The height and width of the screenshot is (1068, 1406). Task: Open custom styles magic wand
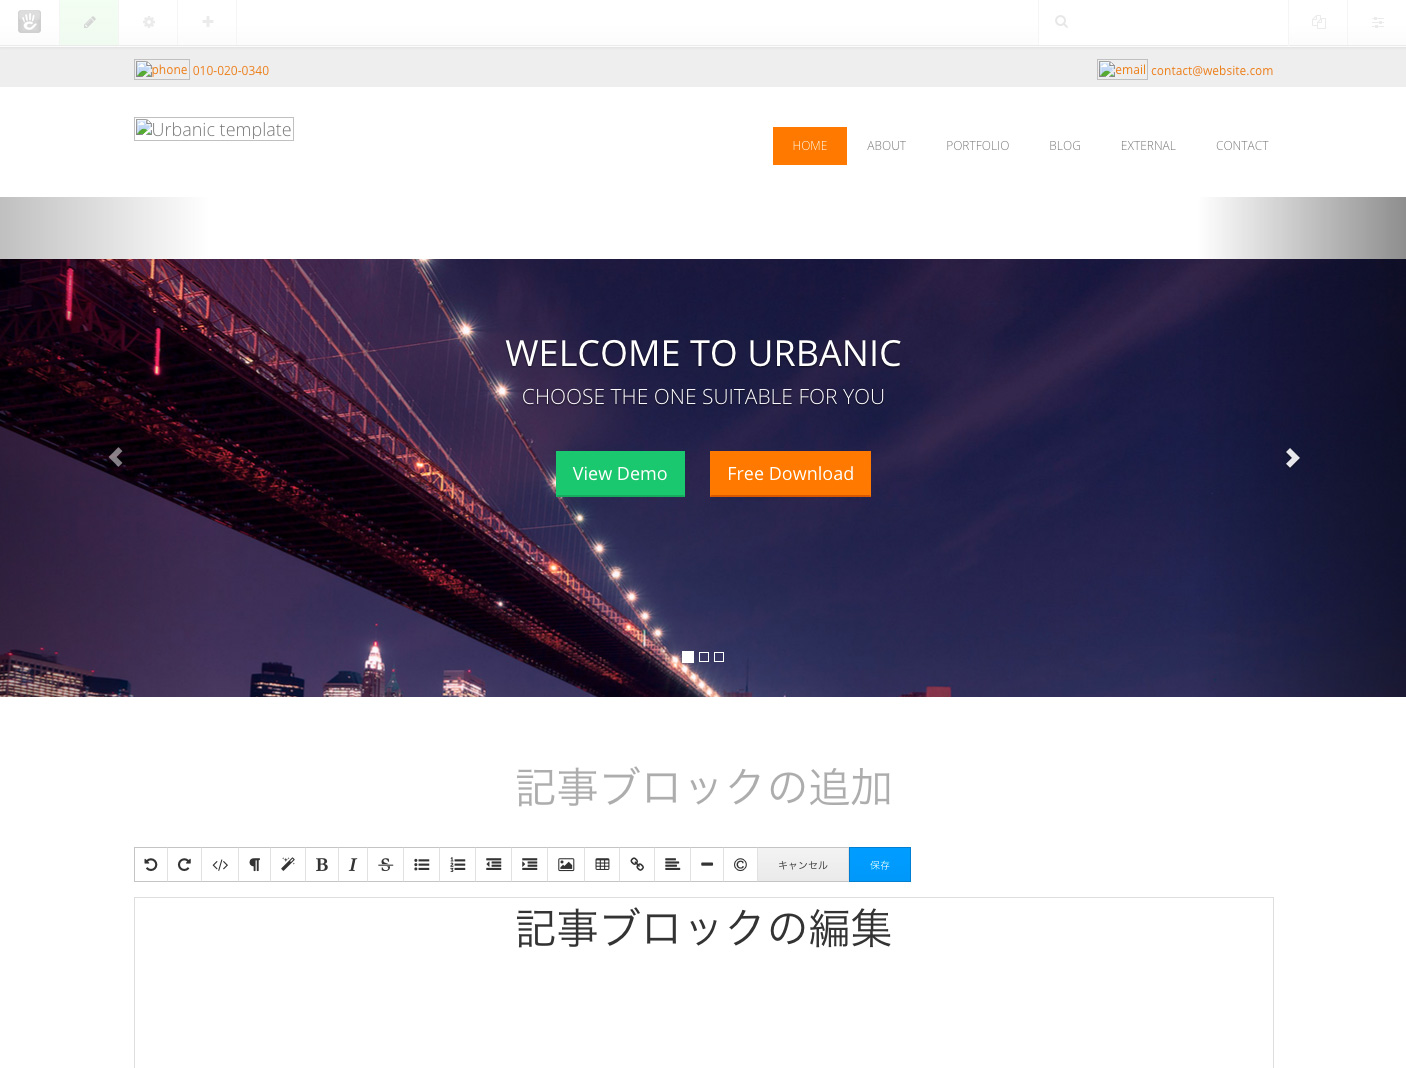(x=287, y=865)
